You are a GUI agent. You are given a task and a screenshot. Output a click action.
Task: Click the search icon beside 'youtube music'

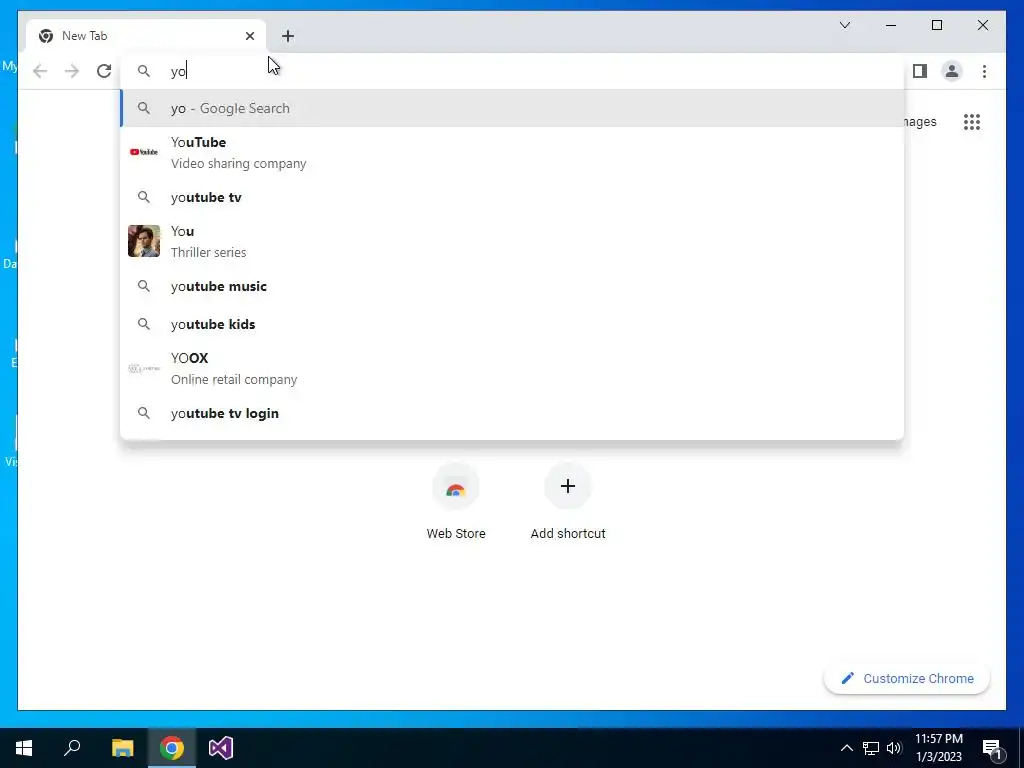tap(144, 286)
